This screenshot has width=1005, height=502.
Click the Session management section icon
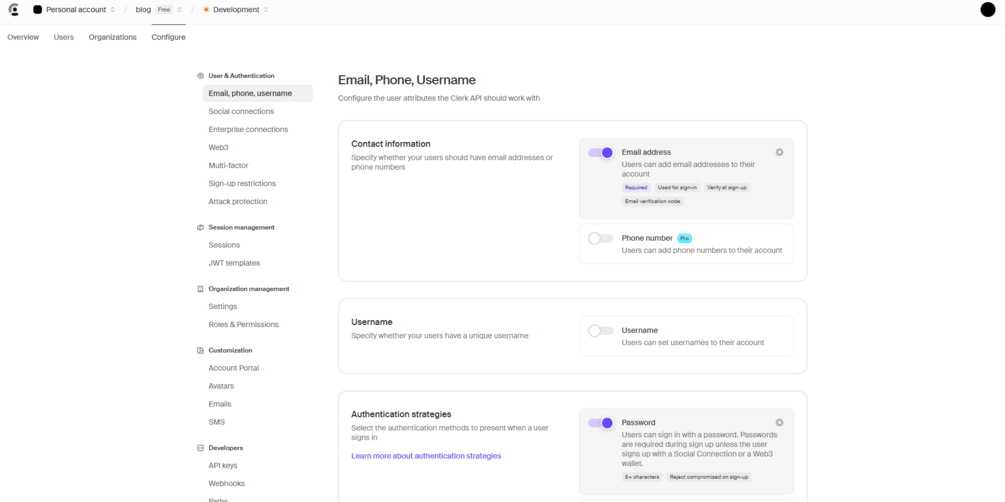[200, 227]
